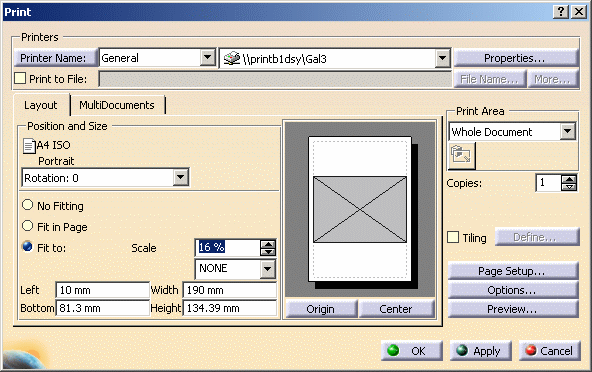Open the Options... dialog
The height and width of the screenshot is (372, 592).
[x=513, y=290]
